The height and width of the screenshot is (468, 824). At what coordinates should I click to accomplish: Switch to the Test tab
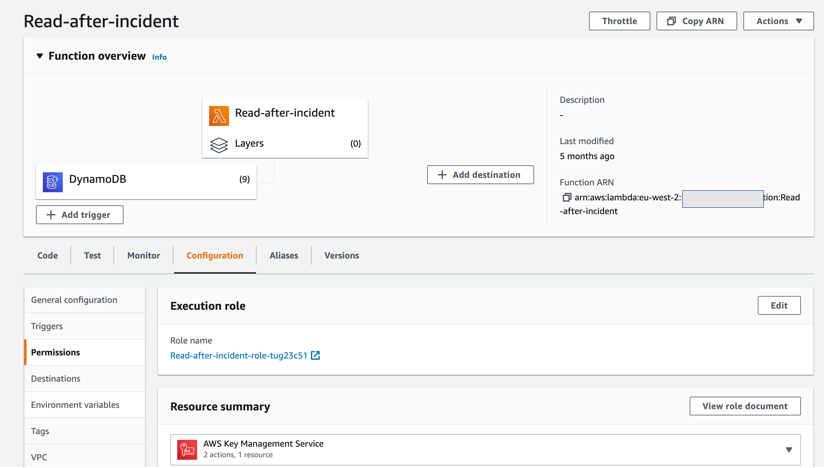click(92, 256)
